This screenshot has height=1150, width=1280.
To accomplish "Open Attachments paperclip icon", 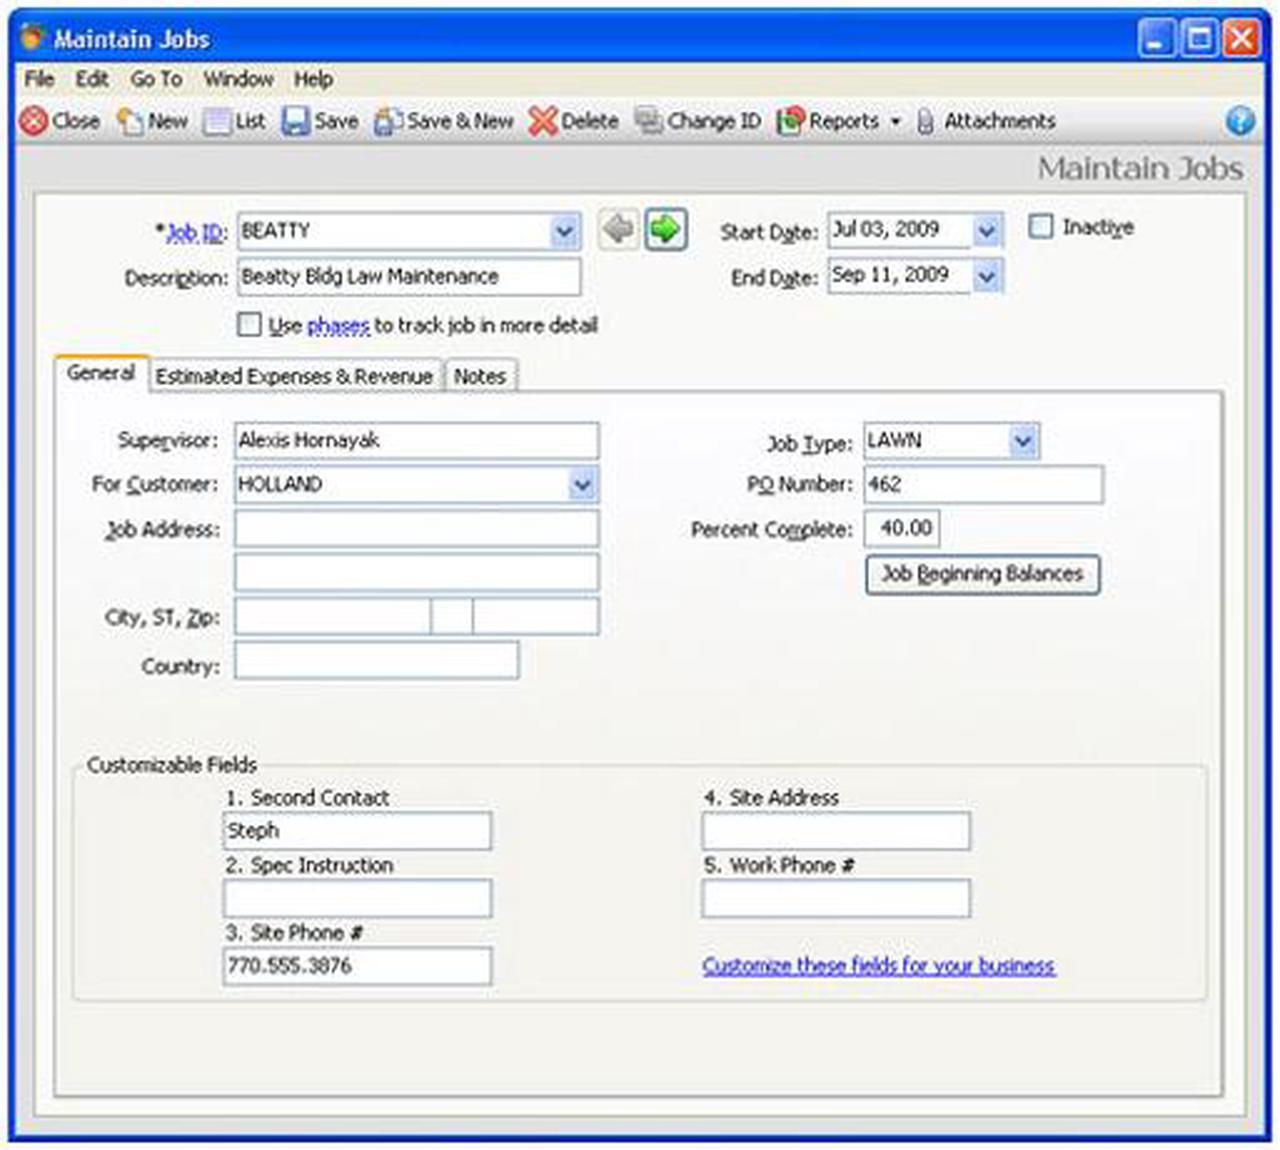I will pyautogui.click(x=925, y=121).
